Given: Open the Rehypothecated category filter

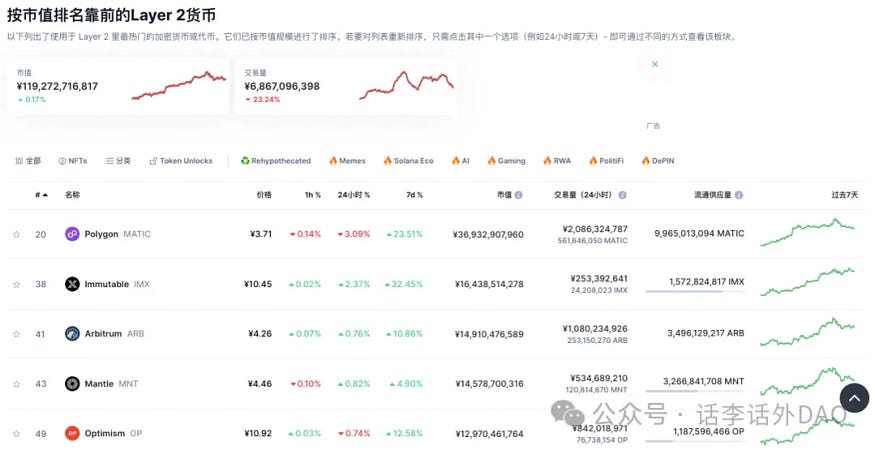Looking at the screenshot, I should tap(275, 161).
